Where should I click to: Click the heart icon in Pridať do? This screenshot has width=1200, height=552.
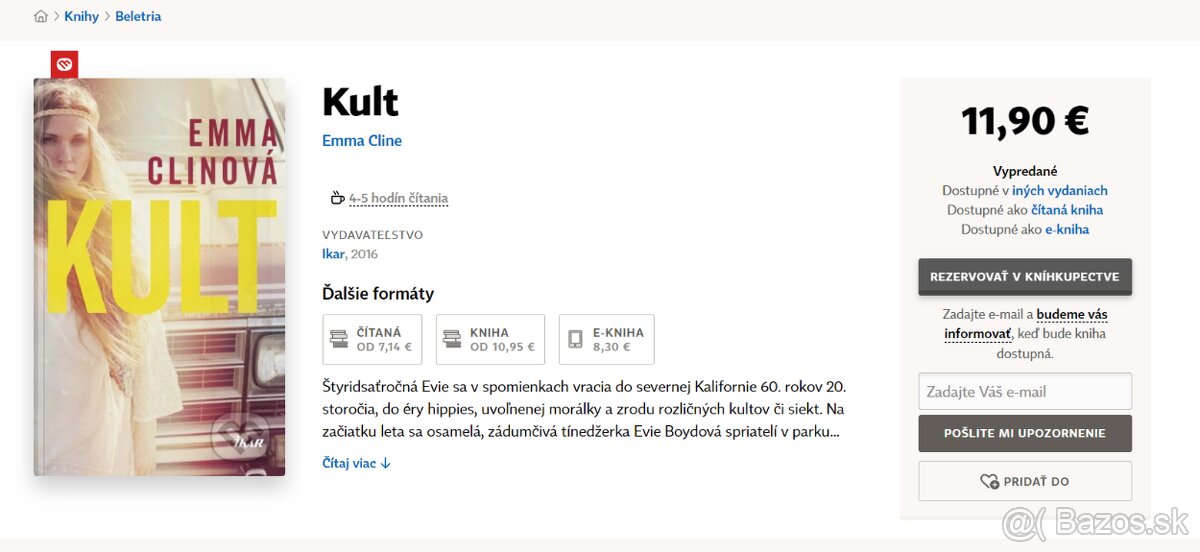pyautogui.click(x=989, y=482)
